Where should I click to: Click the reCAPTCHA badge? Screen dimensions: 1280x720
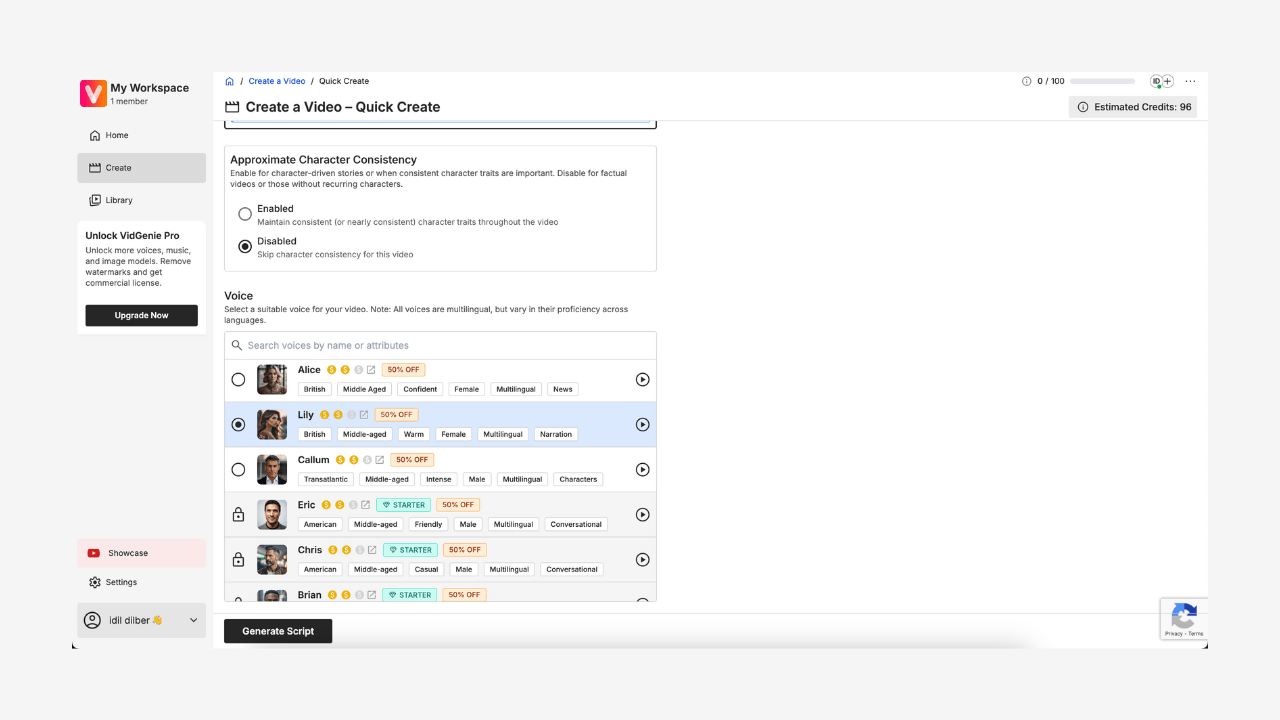[x=1184, y=619]
